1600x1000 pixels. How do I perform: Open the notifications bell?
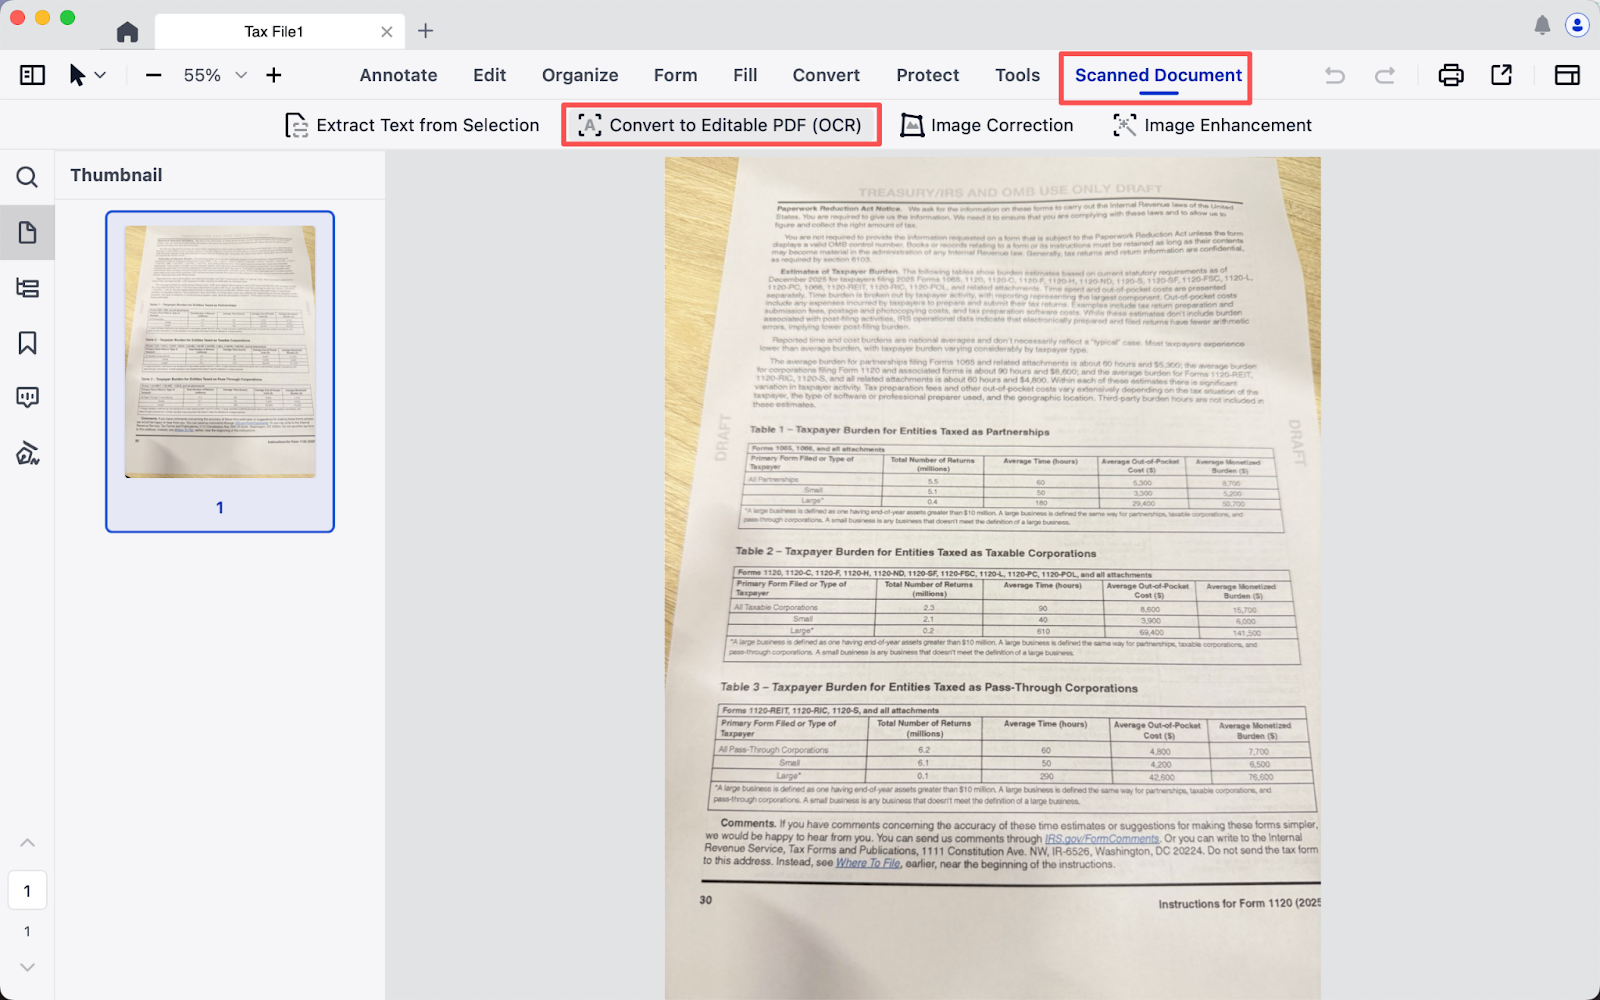click(1542, 26)
